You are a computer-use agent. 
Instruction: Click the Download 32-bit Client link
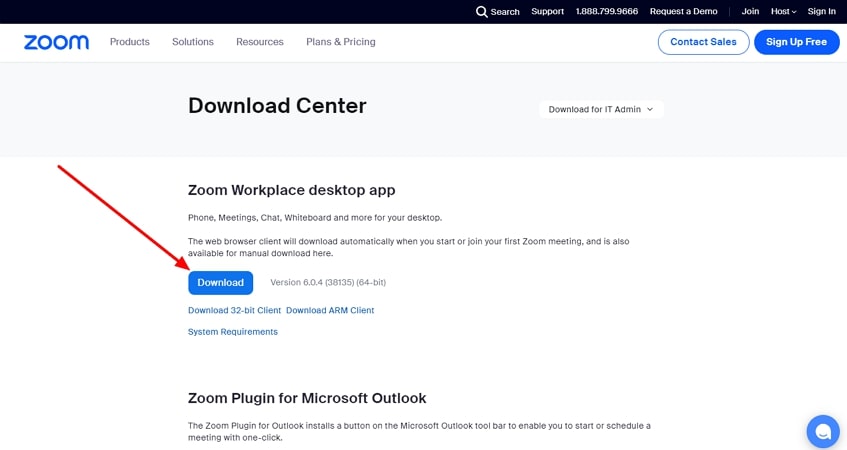click(x=234, y=311)
